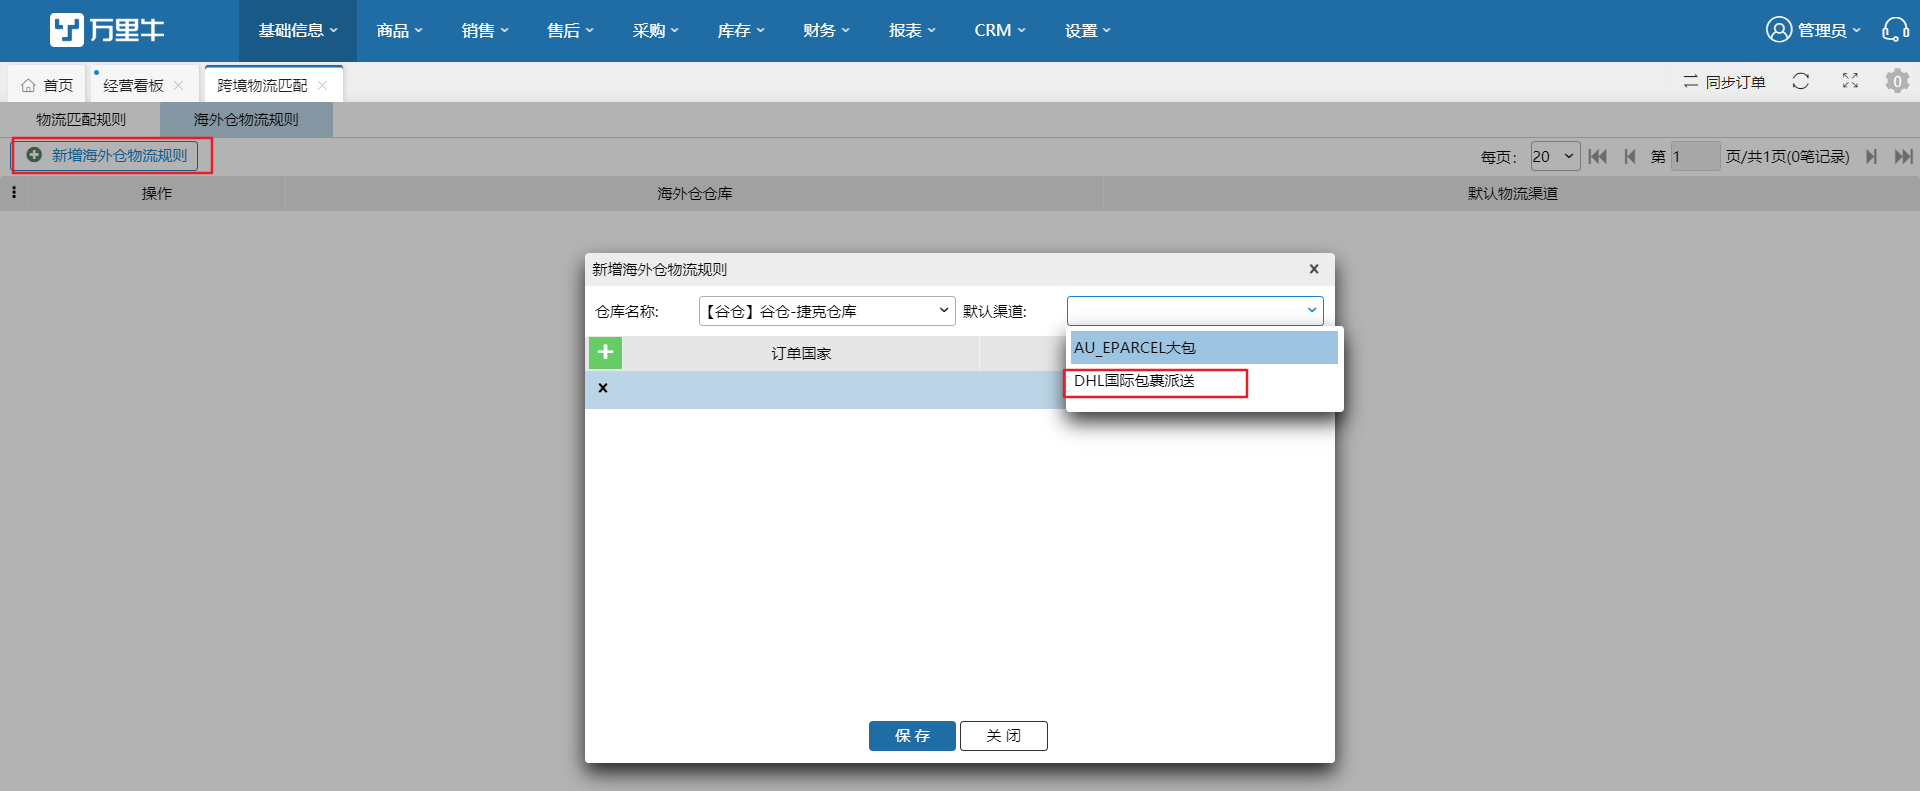Delete the order country row with x icon
1920x791 pixels.
[x=603, y=388]
